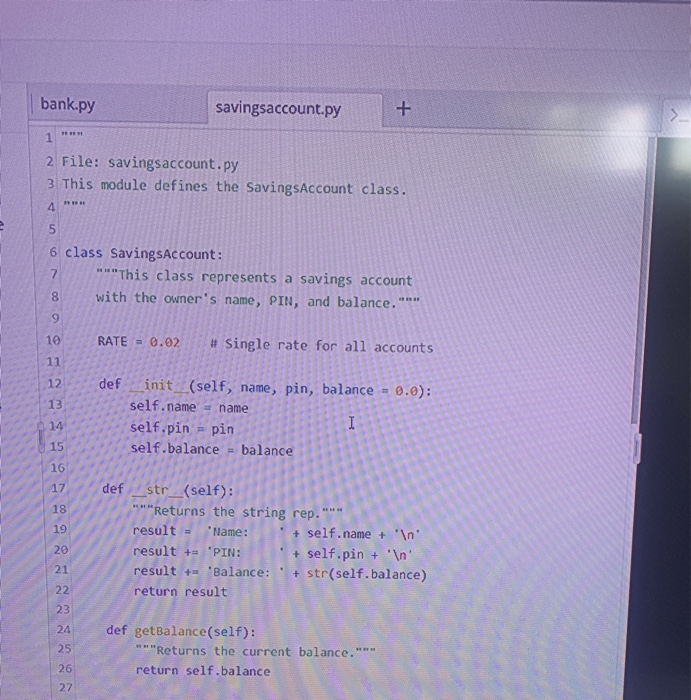Click 'This module defines the SavingsAccount class.' line
691x700 pixels.
pos(234,187)
